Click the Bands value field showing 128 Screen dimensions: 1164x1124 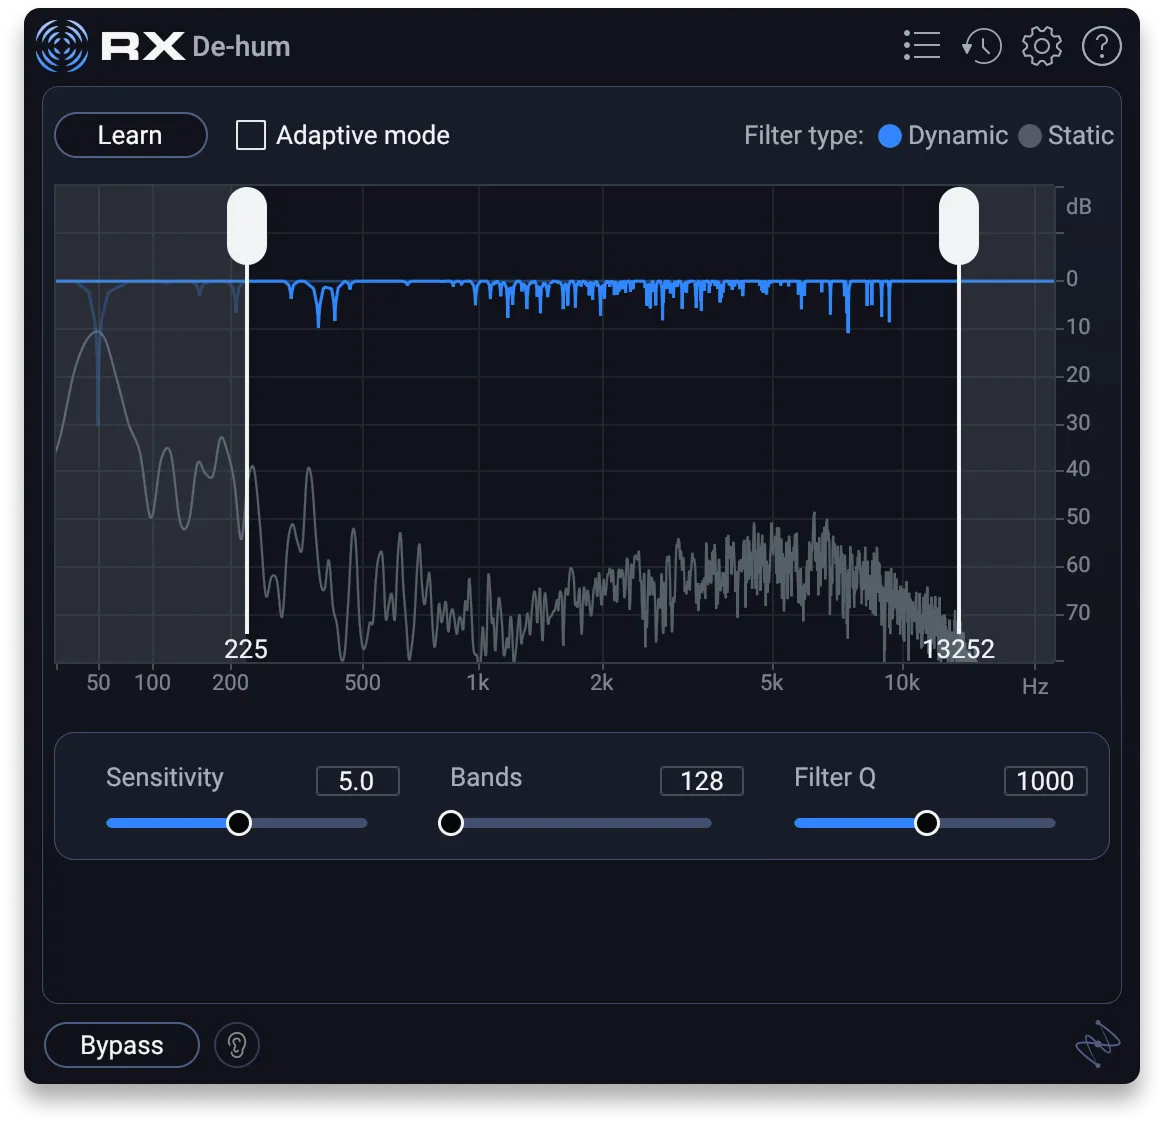point(701,781)
